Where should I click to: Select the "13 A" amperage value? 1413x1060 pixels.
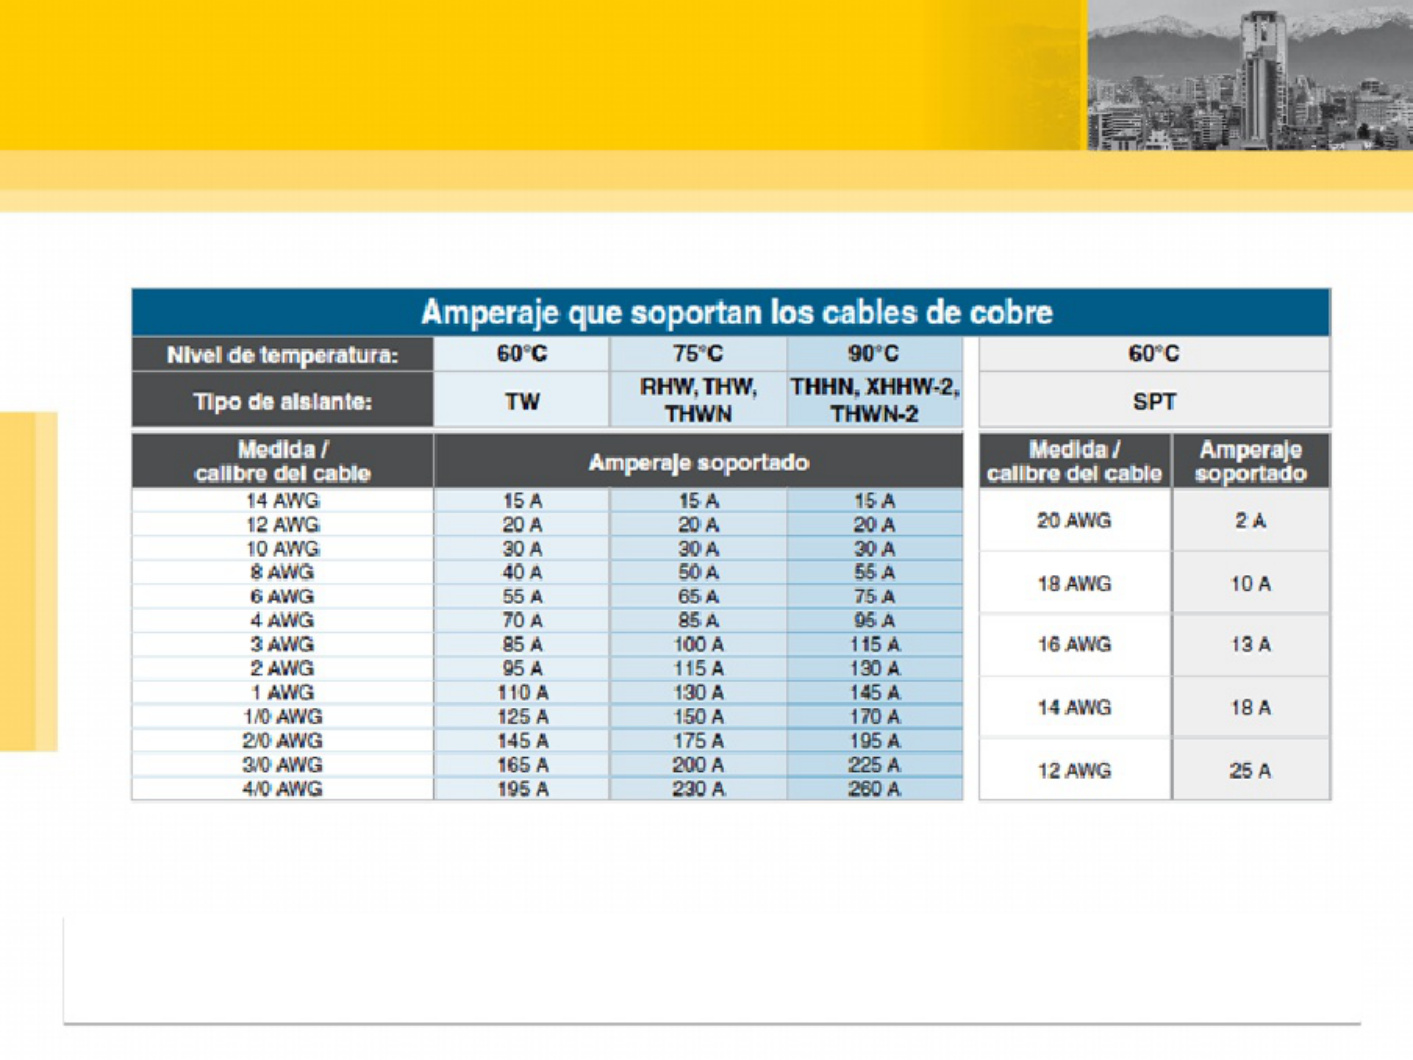pos(1251,645)
